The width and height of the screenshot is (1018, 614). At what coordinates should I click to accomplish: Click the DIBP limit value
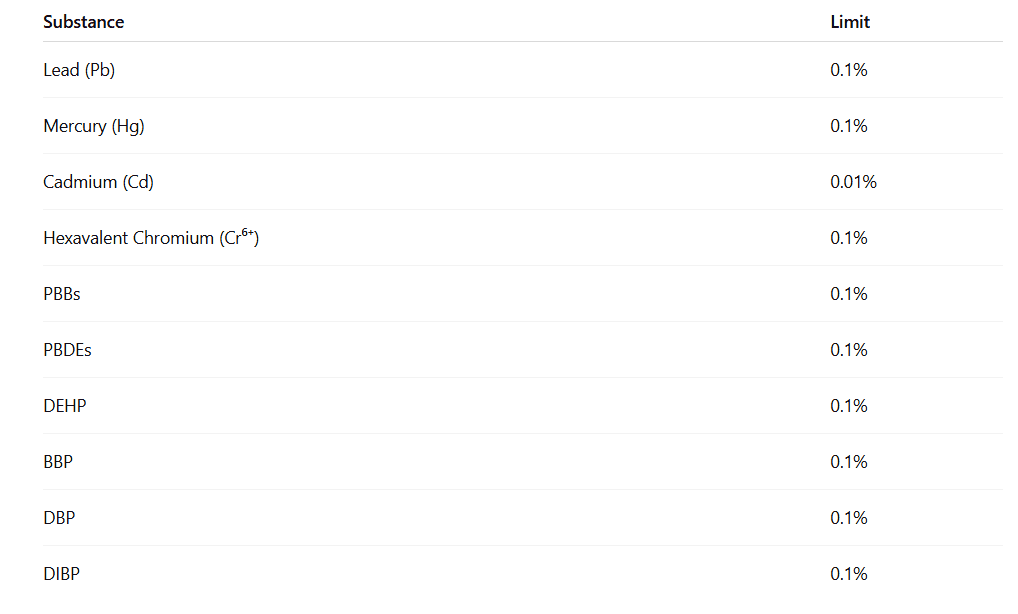pyautogui.click(x=849, y=574)
